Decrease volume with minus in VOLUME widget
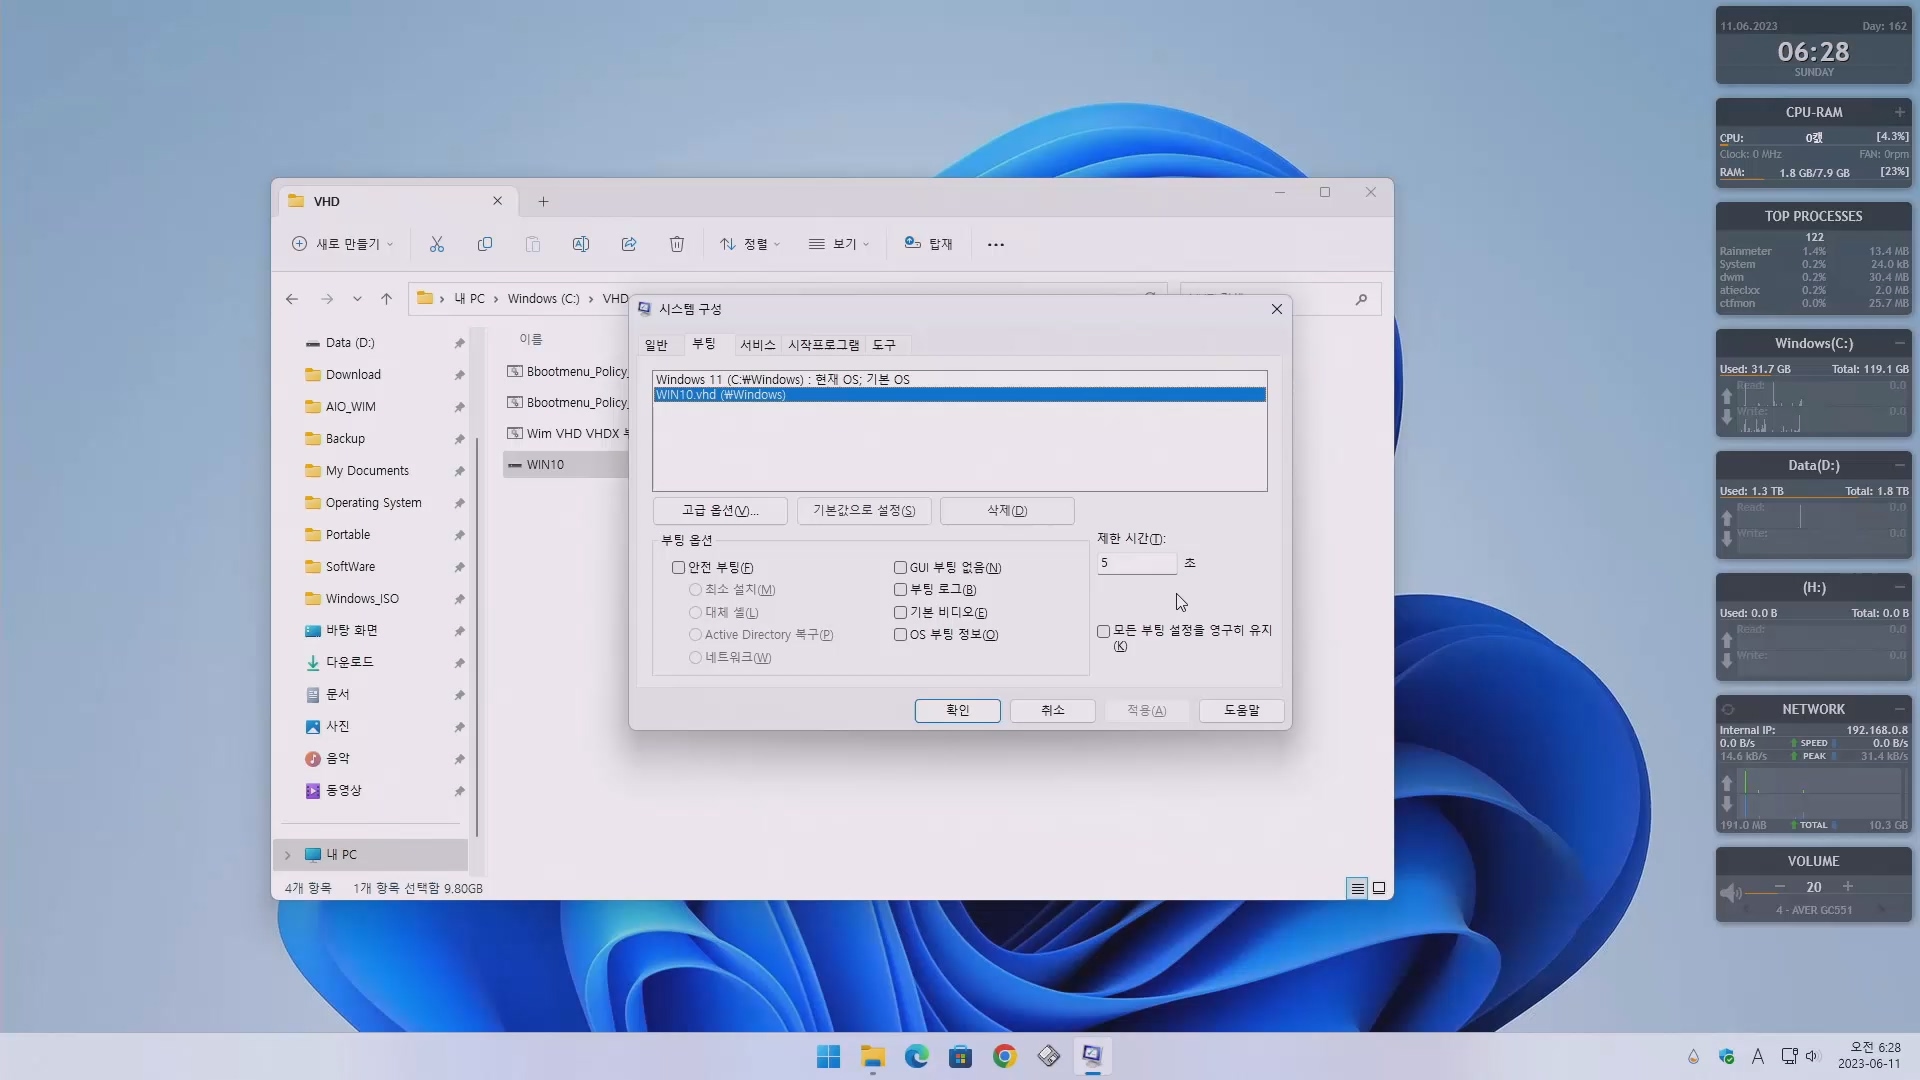Screen dimensions: 1920x1080 (x=1780, y=886)
